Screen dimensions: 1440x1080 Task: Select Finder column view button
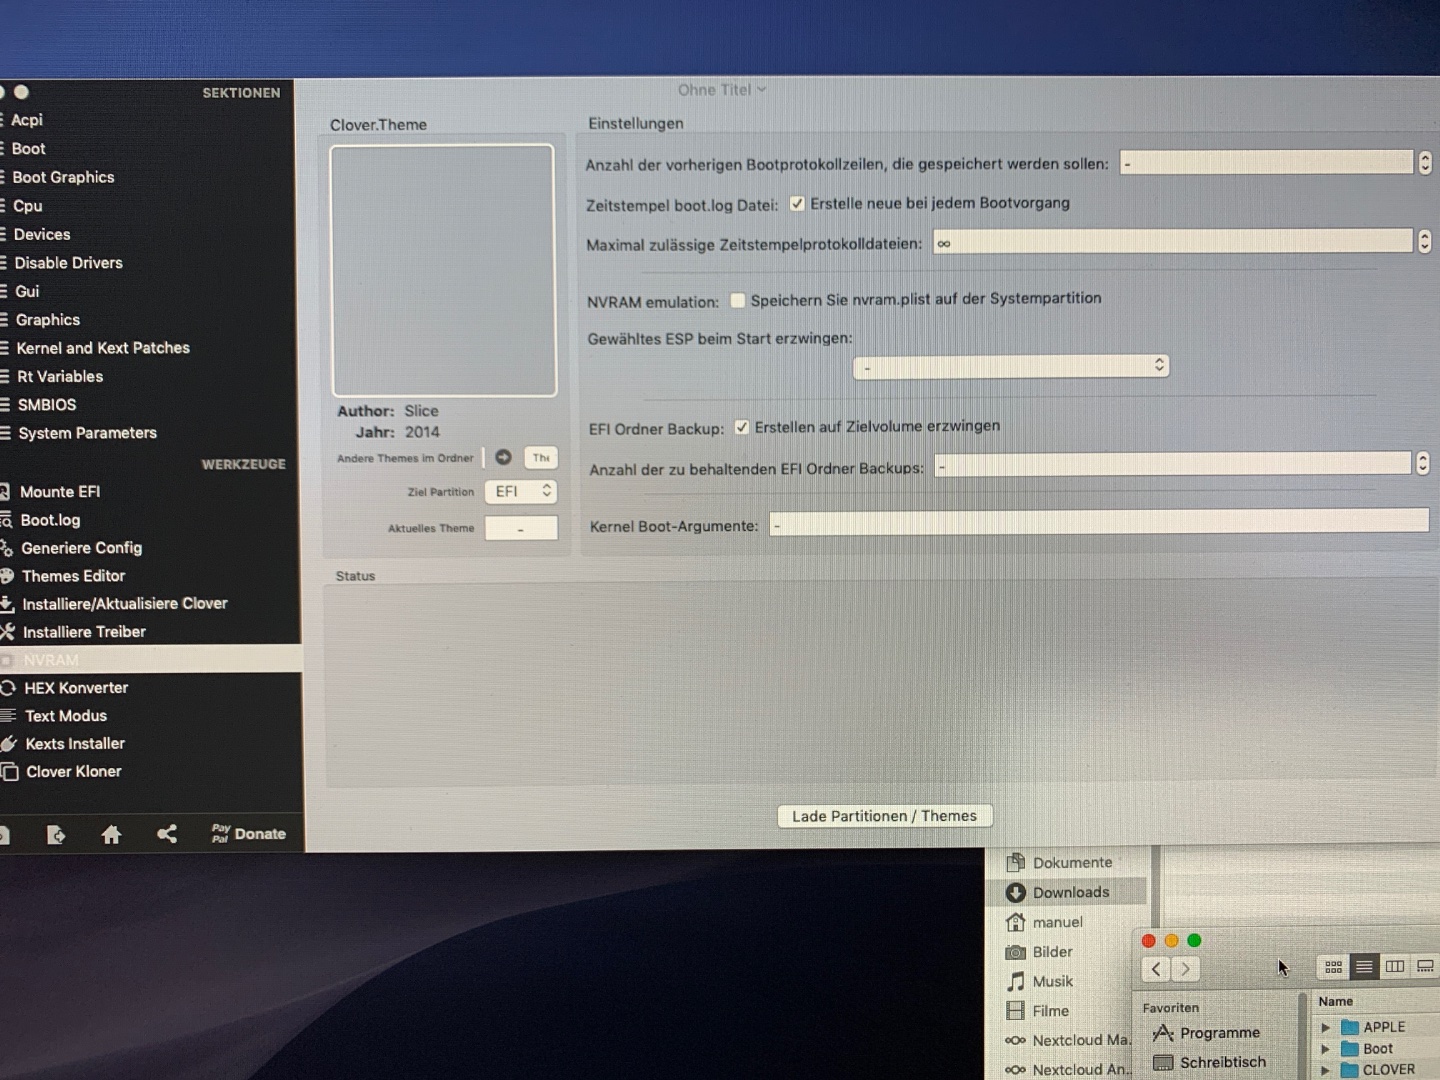(x=1394, y=966)
